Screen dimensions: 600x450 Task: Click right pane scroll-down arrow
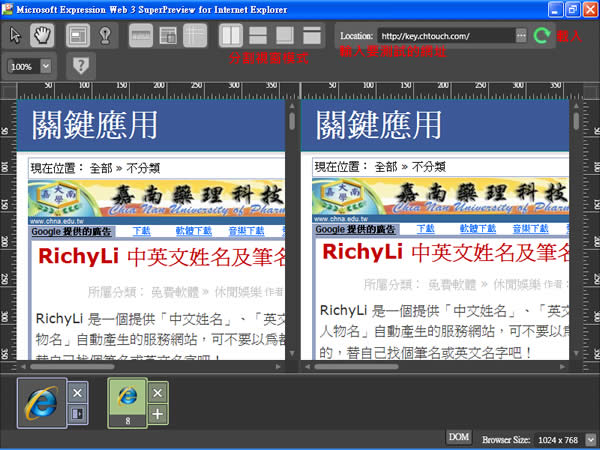coord(576,353)
